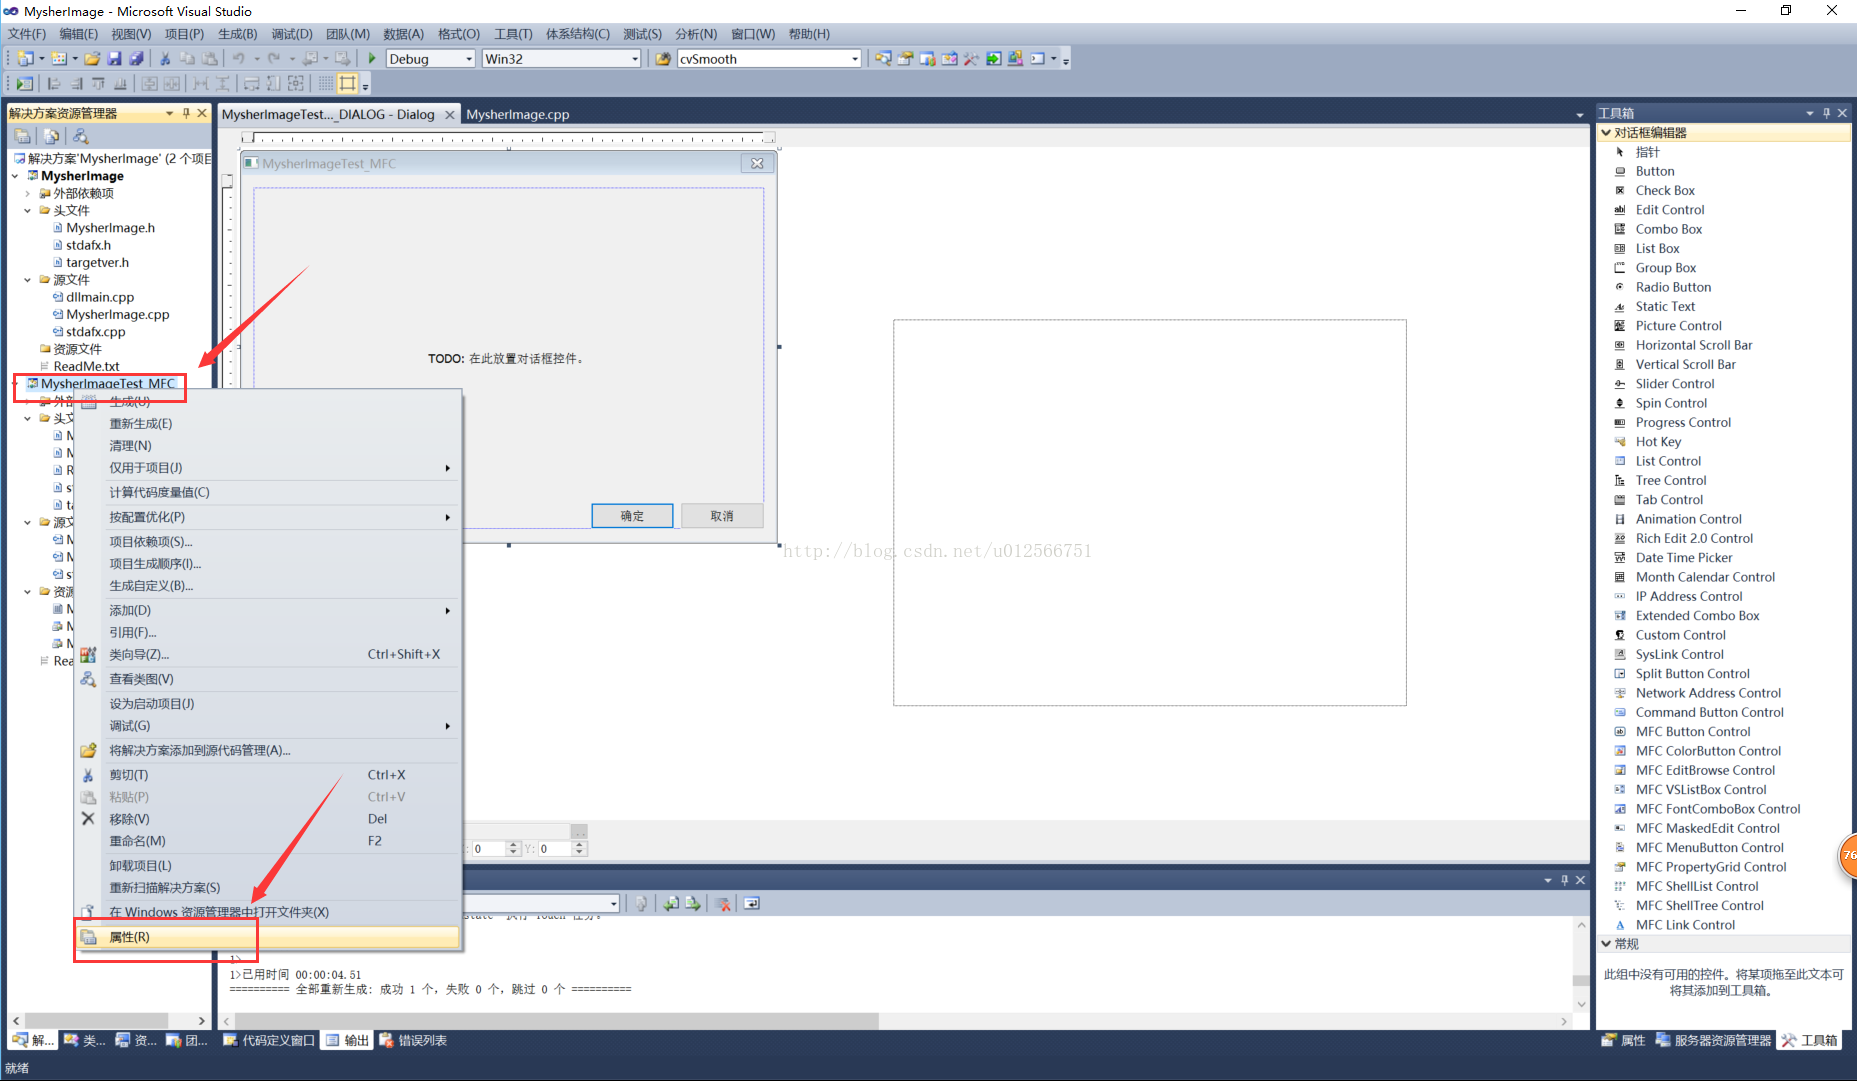Image resolution: width=1857 pixels, height=1081 pixels.
Task: Toggle auto-hide pin on Solution Explorer panel
Action: (186, 113)
